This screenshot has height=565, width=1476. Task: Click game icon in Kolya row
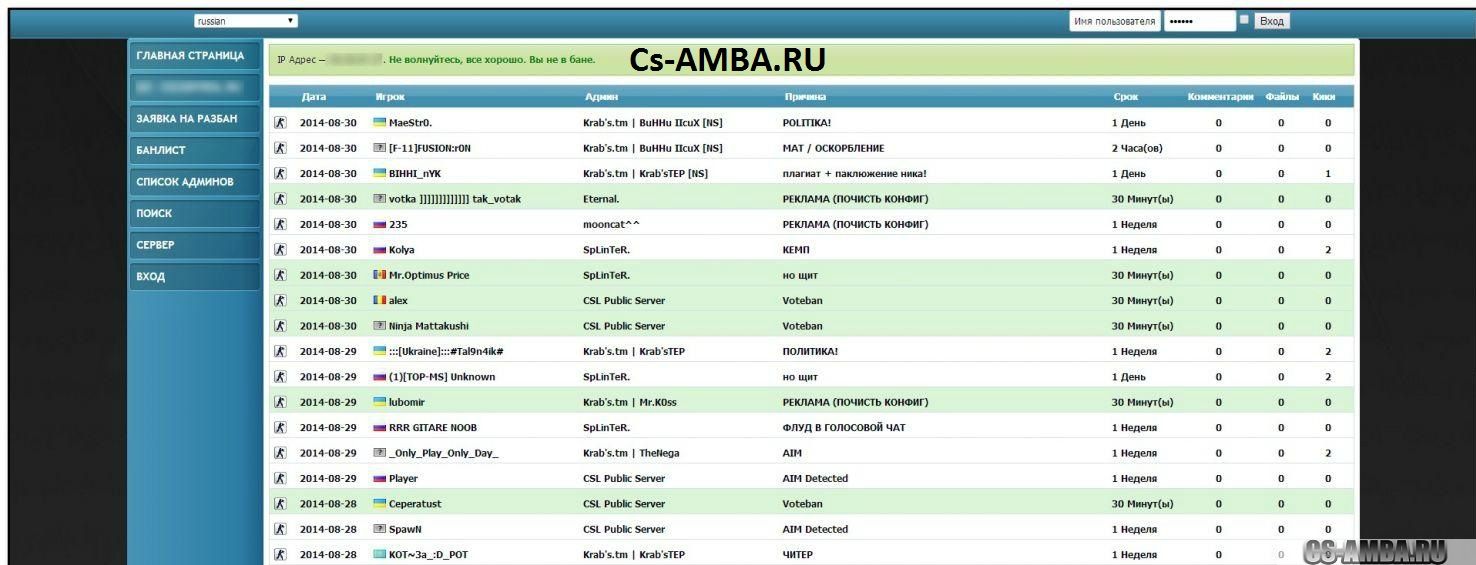[x=281, y=249]
